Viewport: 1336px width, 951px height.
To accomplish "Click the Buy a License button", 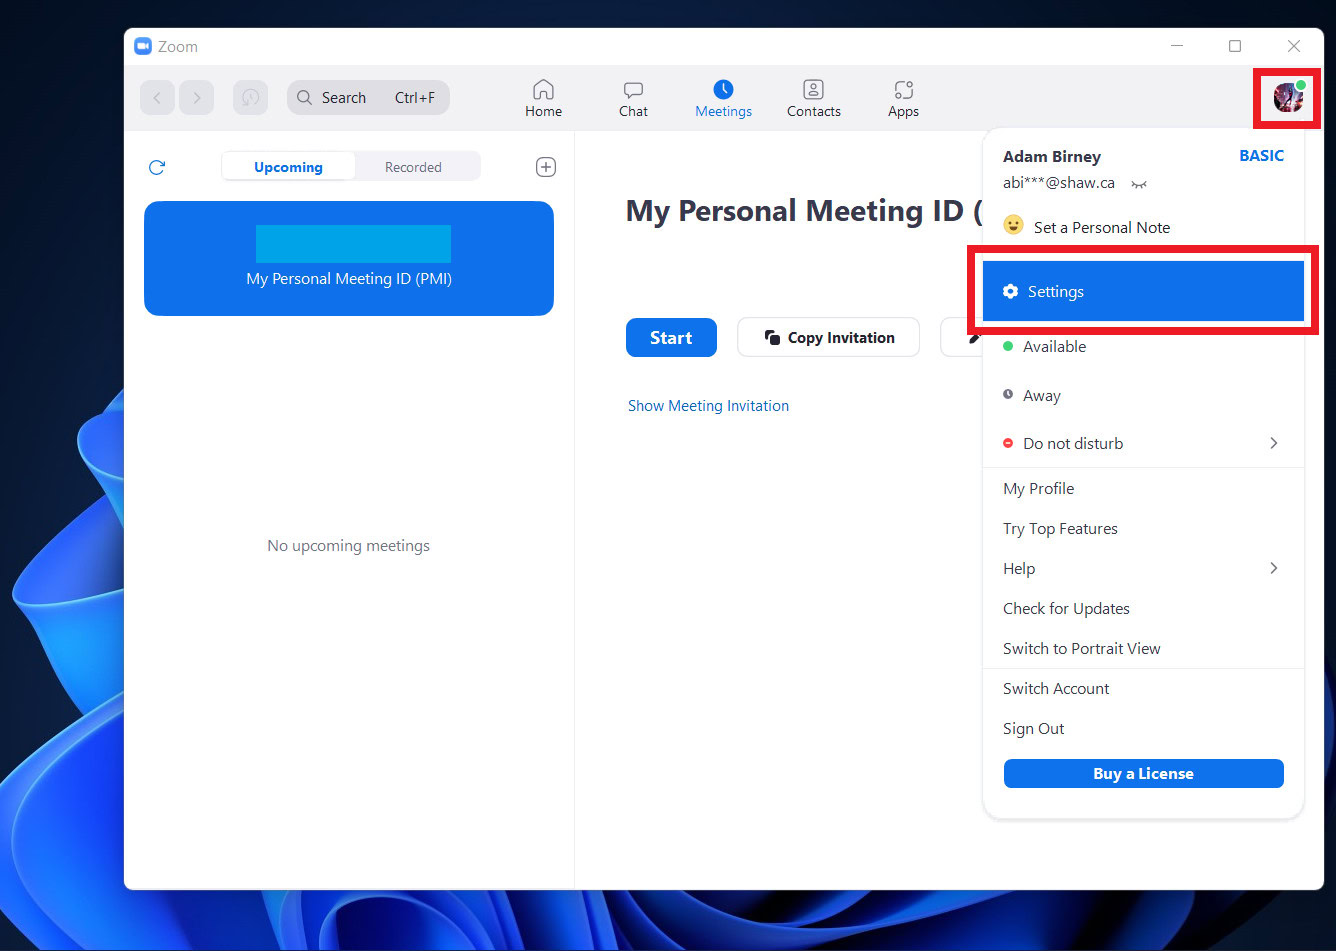I will (x=1143, y=774).
